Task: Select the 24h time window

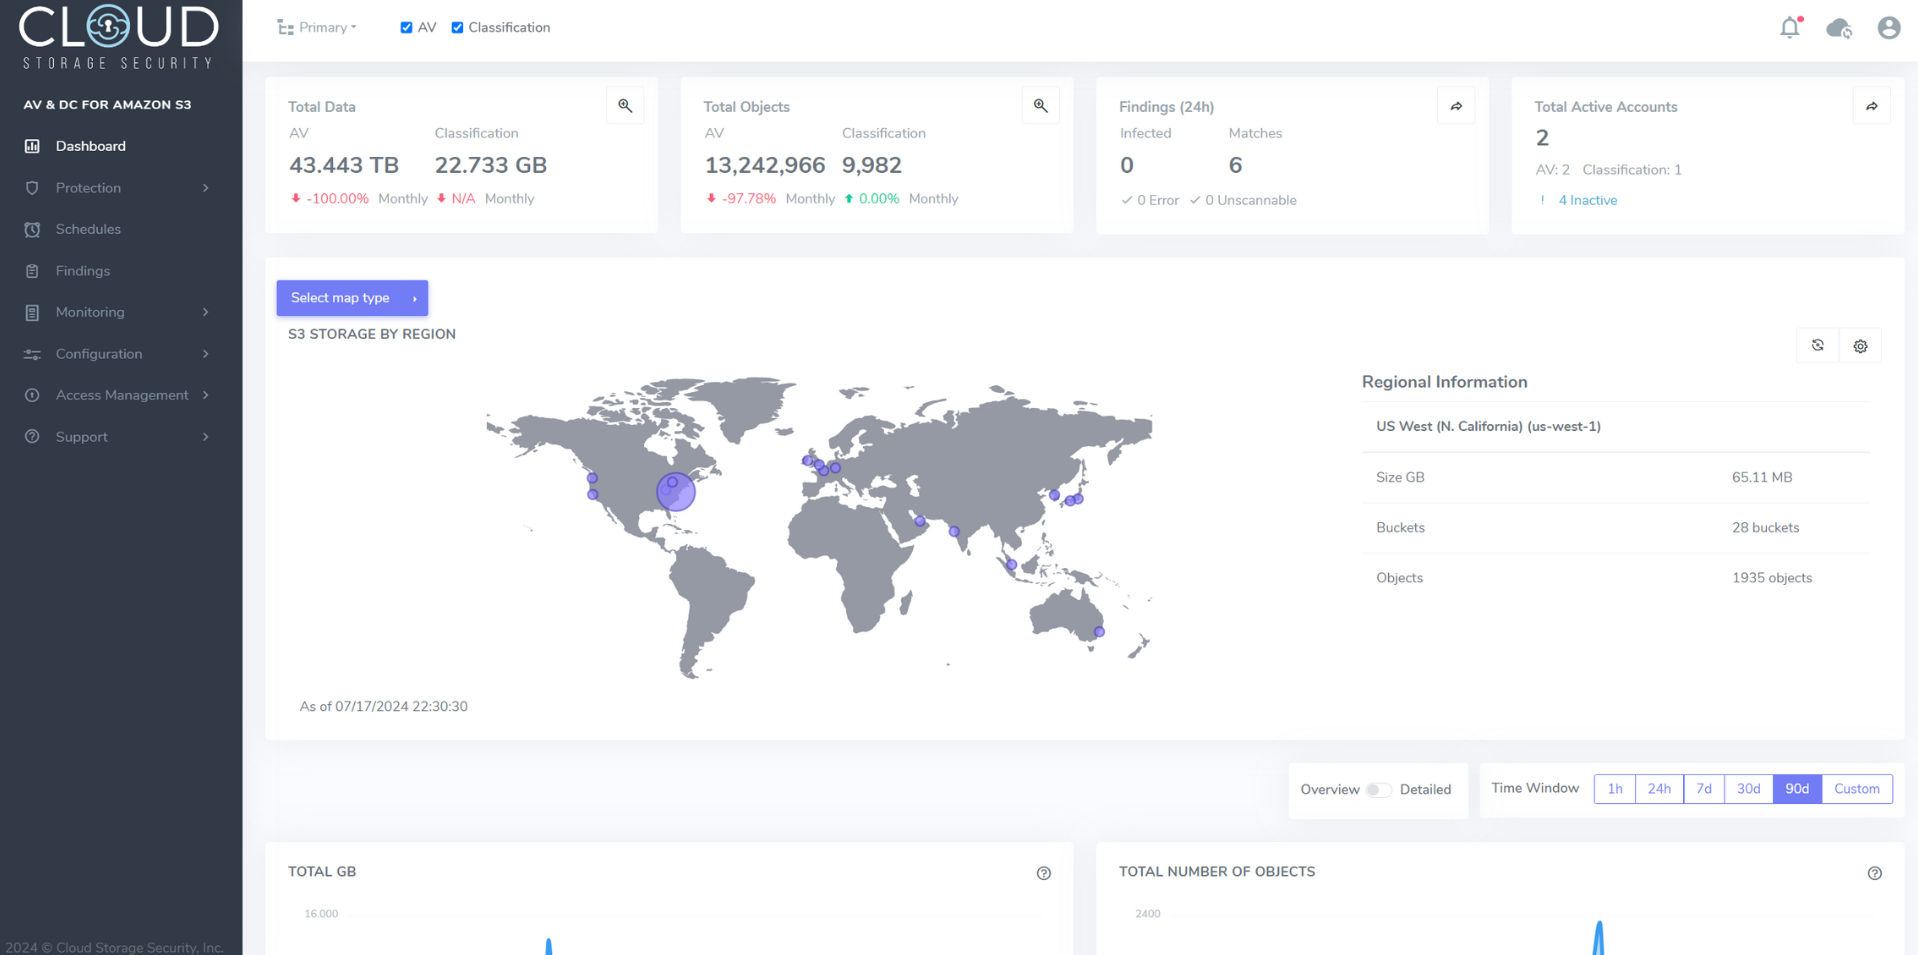Action: (1659, 789)
